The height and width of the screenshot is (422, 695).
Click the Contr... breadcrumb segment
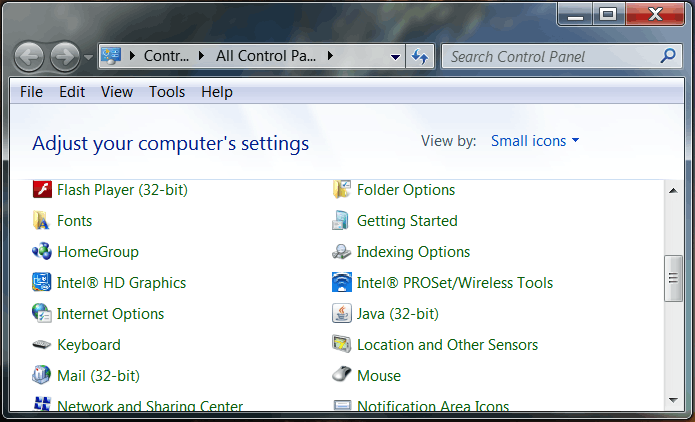pyautogui.click(x=166, y=56)
